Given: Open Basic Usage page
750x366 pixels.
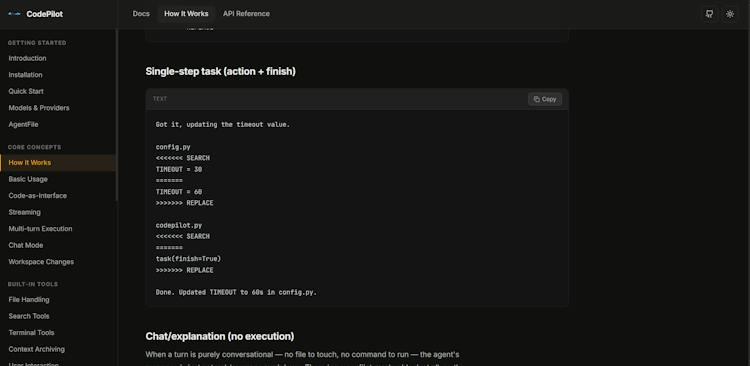Looking at the screenshot, I should click(x=28, y=179).
